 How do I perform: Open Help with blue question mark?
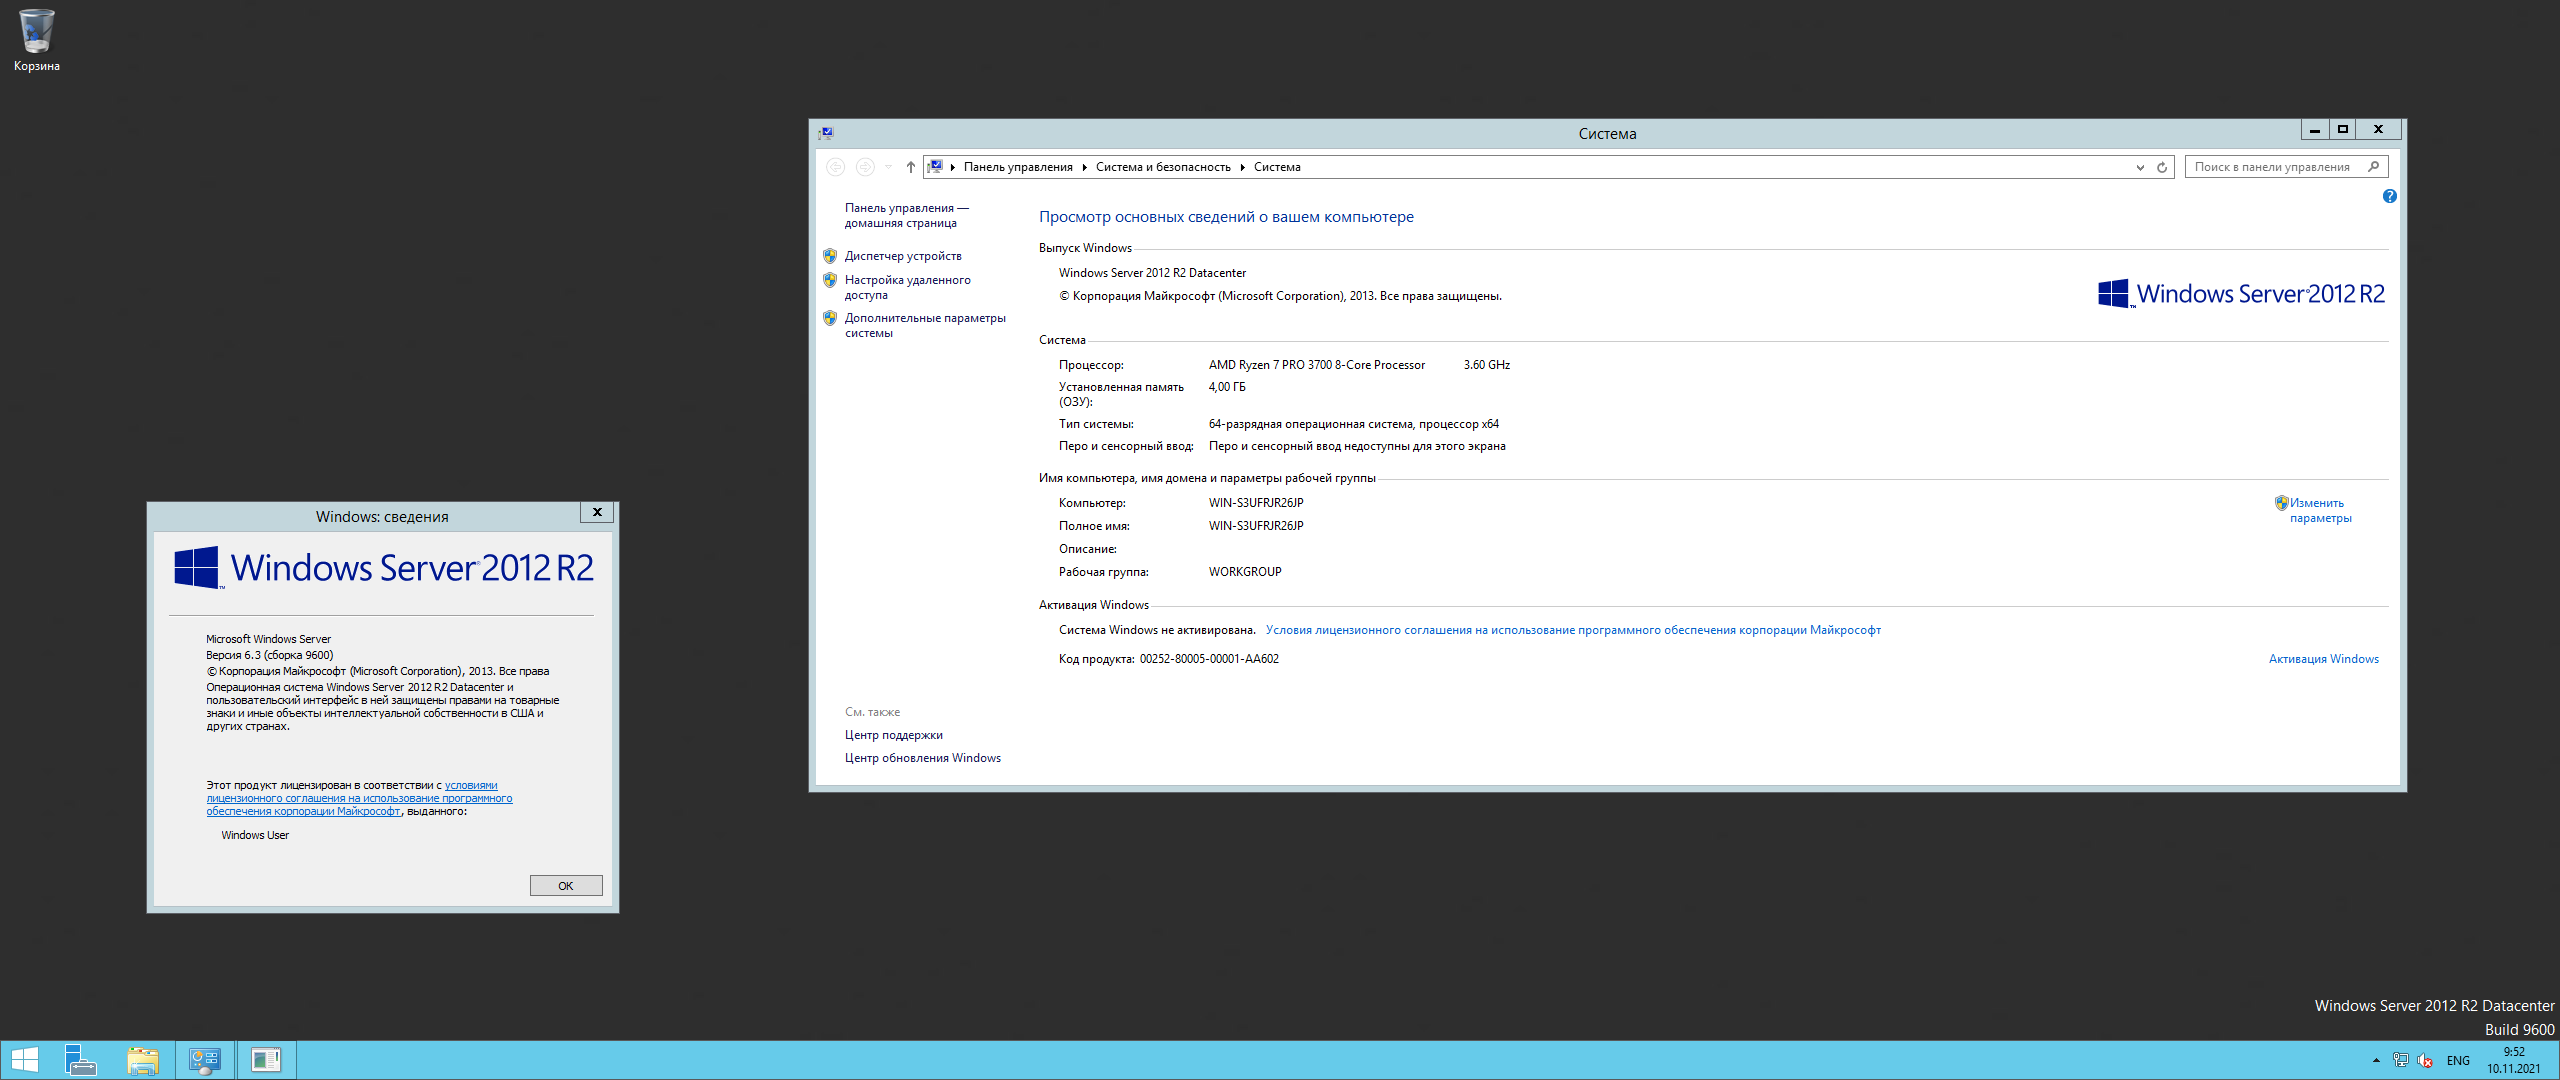coord(2389,196)
